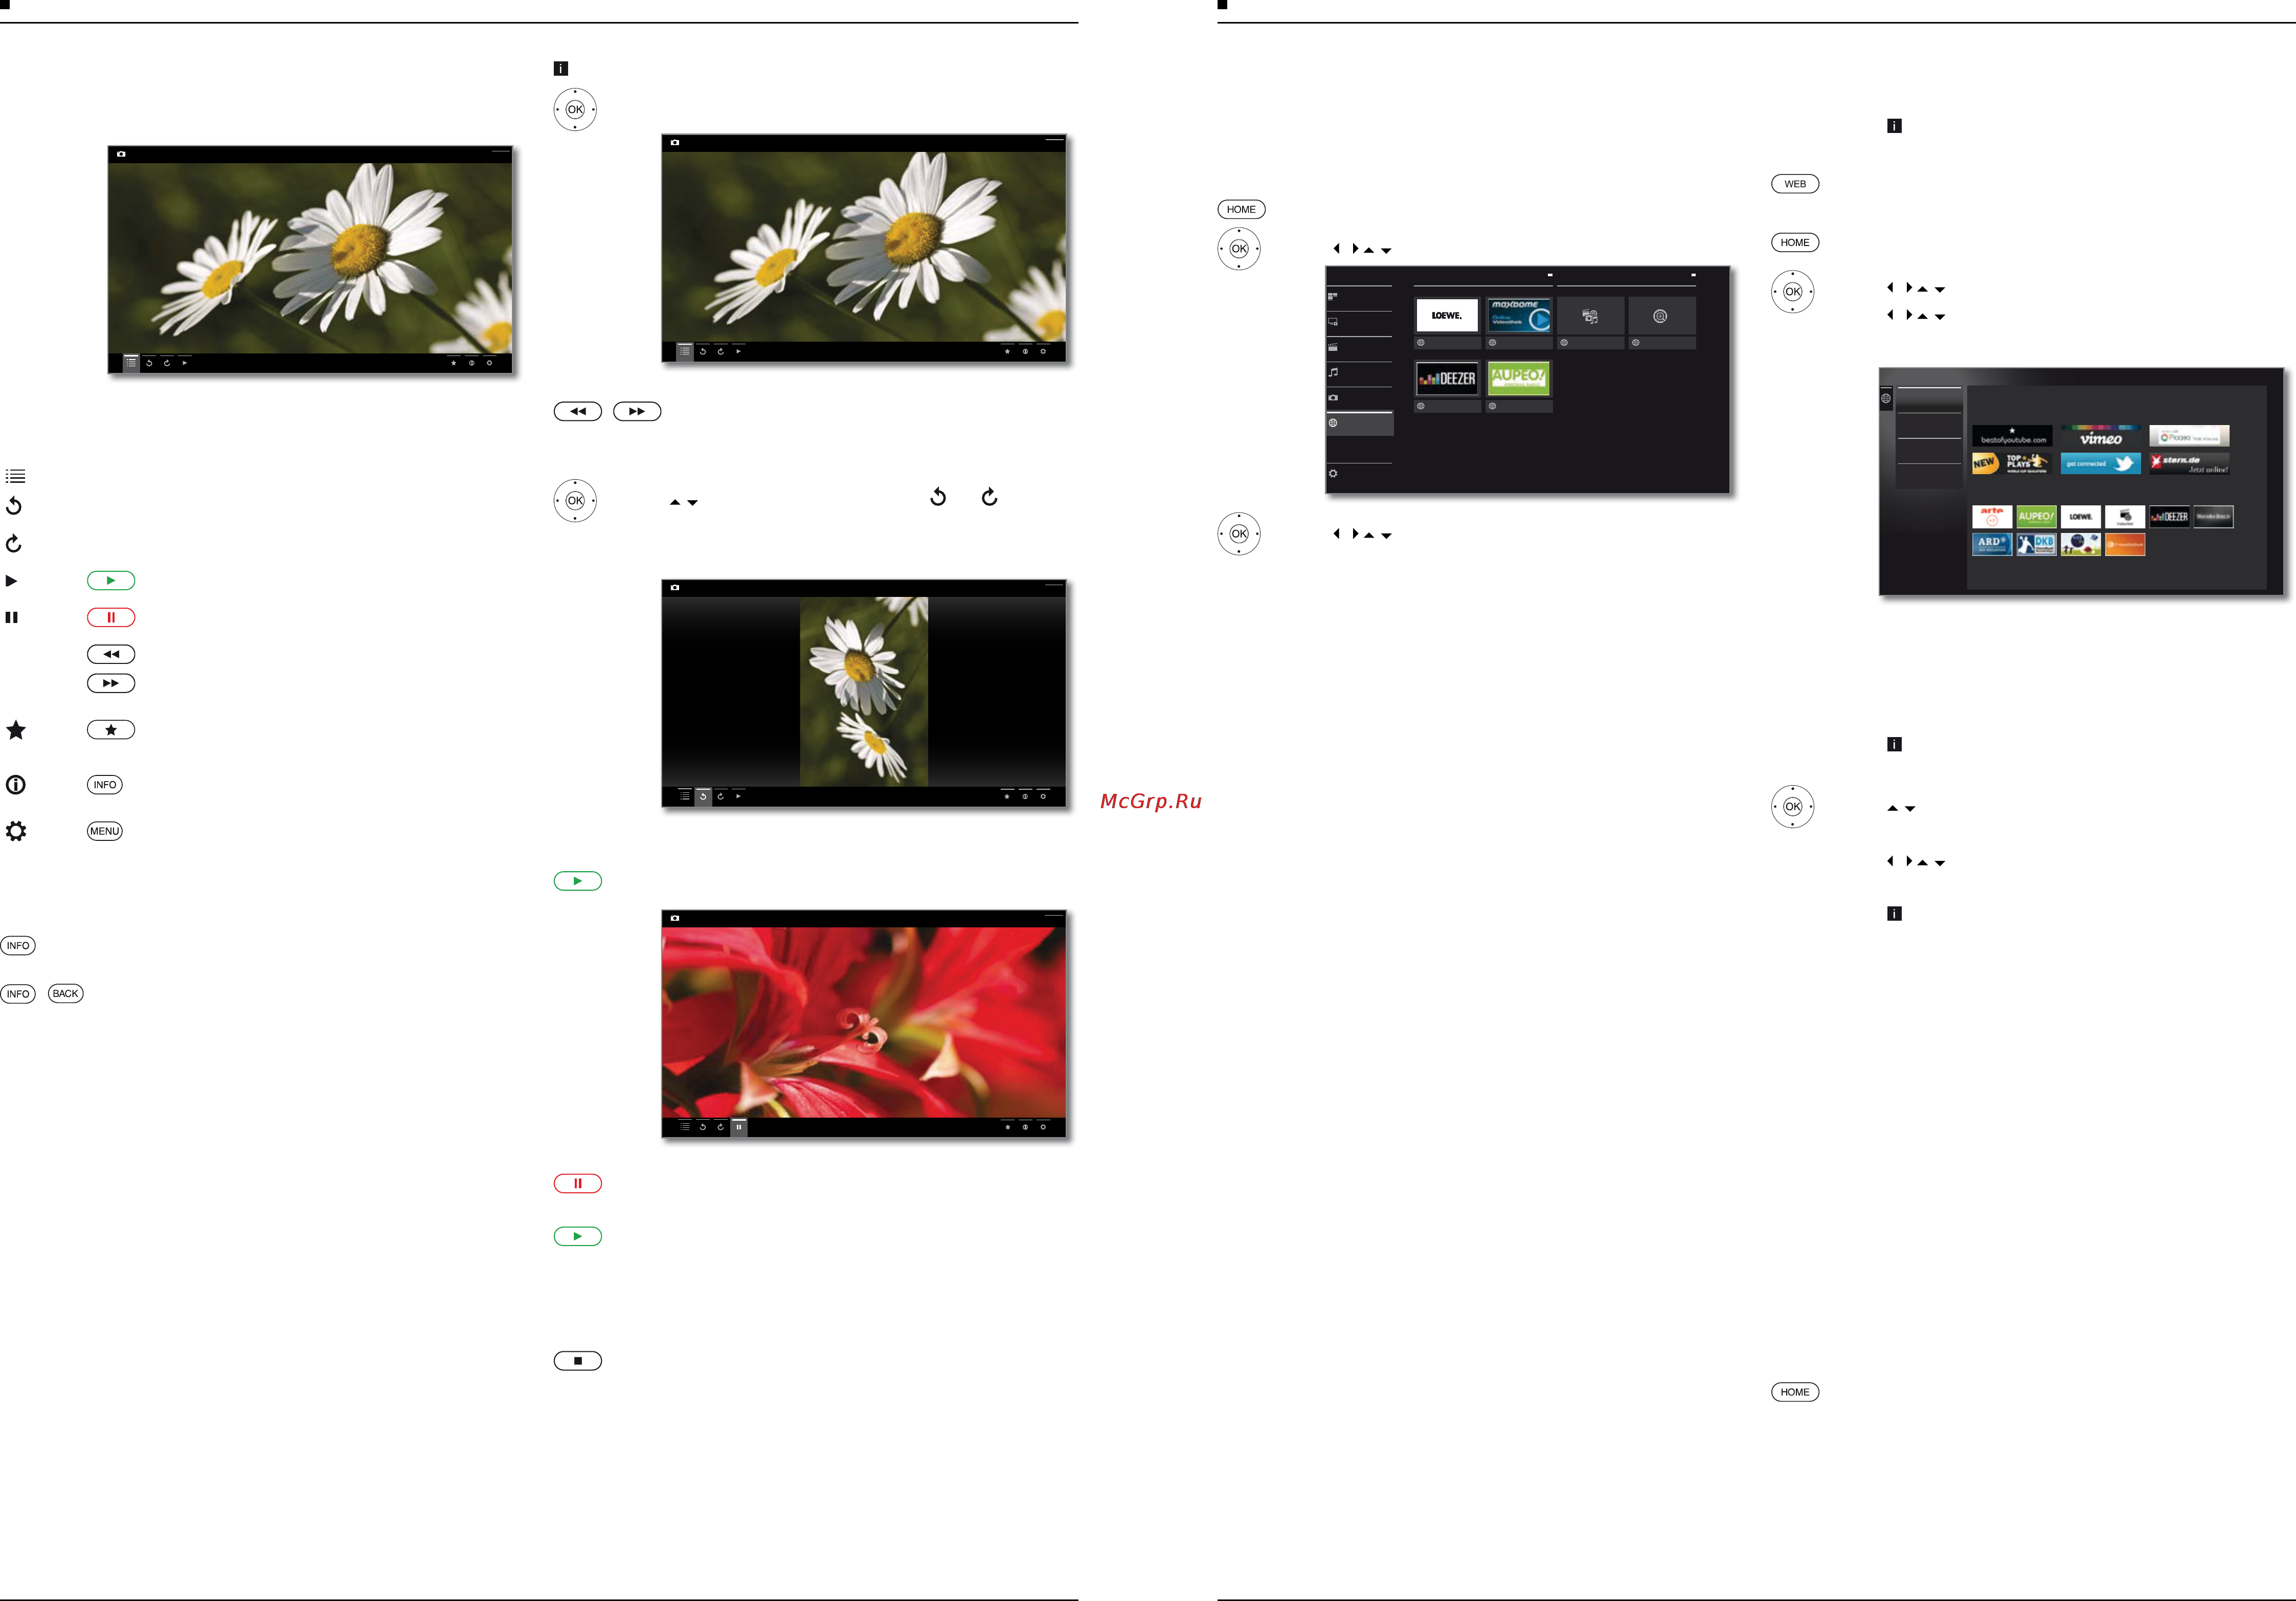Select the LOEWE tile in home screen
2296x1601 pixels.
(1447, 315)
